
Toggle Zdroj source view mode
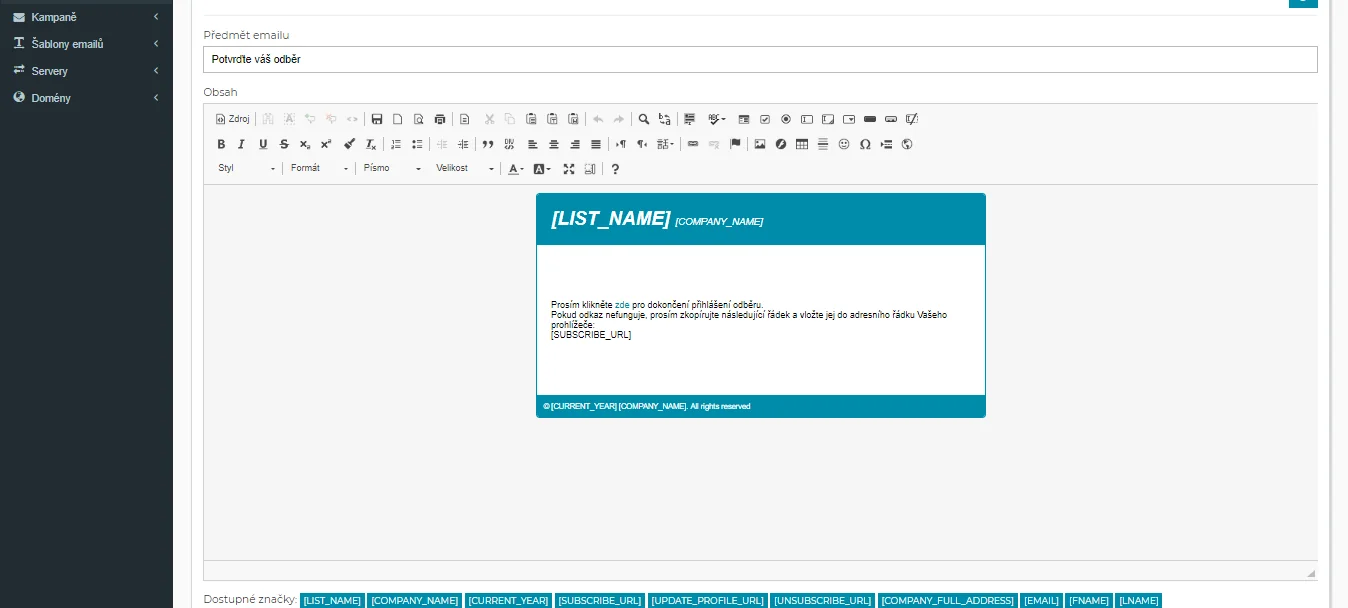pyautogui.click(x=233, y=119)
